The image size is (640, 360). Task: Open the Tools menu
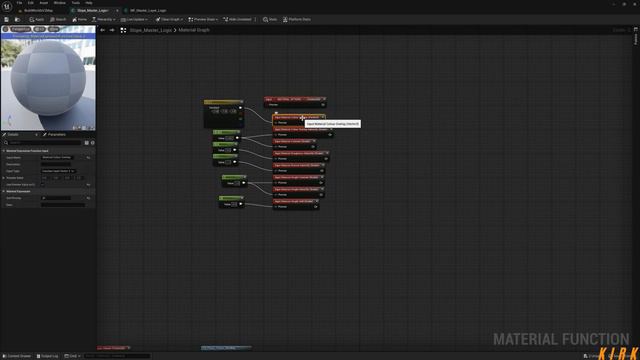coord(76,3)
